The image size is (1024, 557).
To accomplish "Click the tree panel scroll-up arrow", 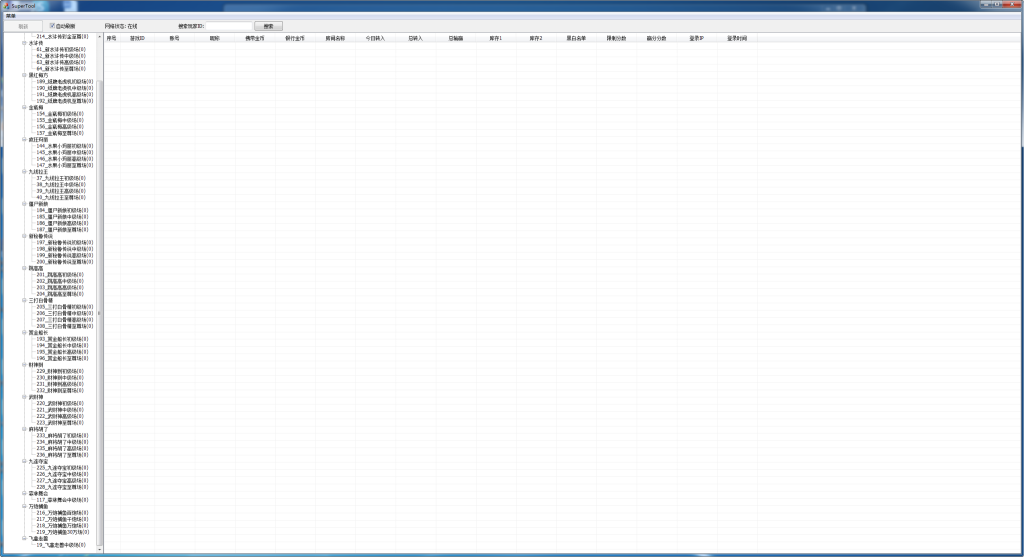I will pos(98,37).
